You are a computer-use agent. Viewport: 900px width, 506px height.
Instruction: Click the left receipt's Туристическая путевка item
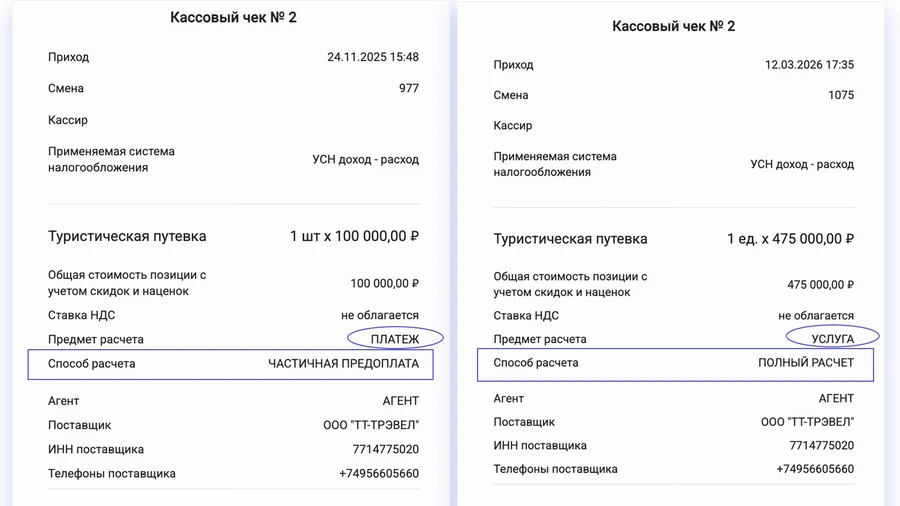pos(127,237)
